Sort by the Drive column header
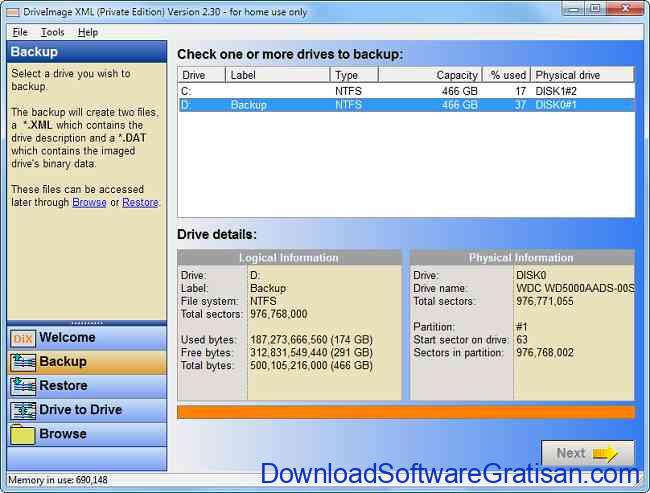The image size is (650, 493). (202, 75)
